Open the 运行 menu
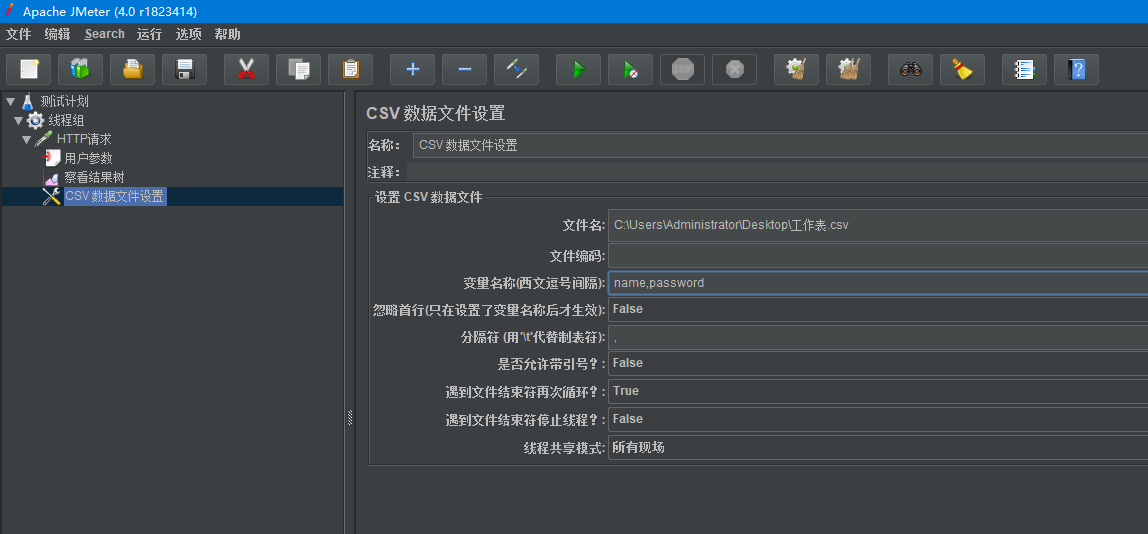 (149, 34)
